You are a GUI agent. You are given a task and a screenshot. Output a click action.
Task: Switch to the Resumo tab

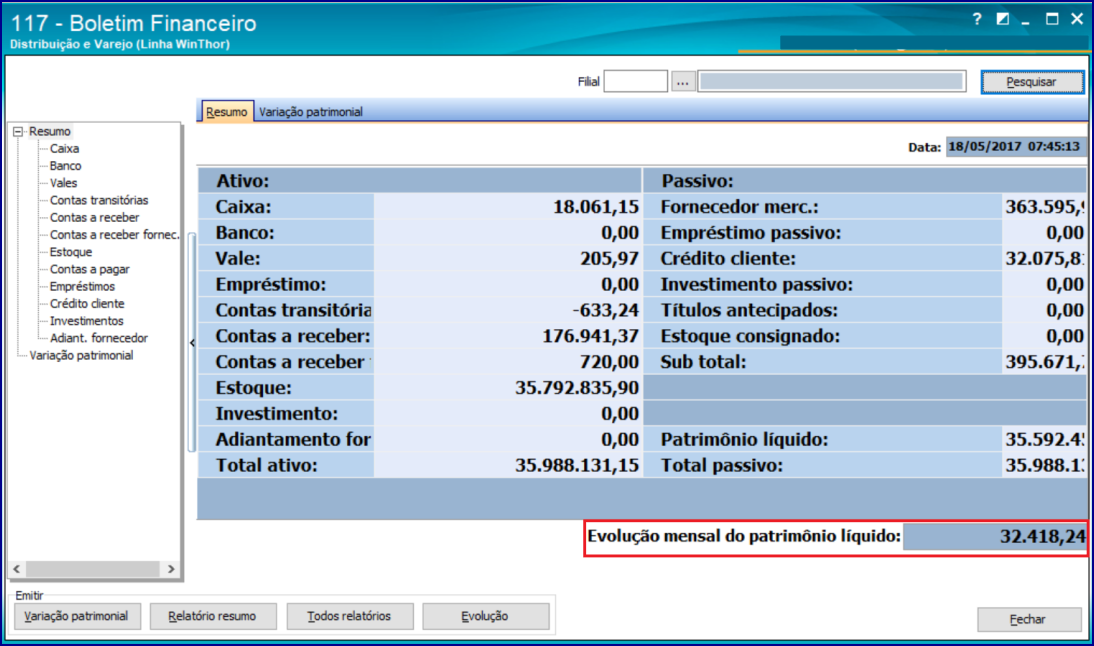(227, 112)
